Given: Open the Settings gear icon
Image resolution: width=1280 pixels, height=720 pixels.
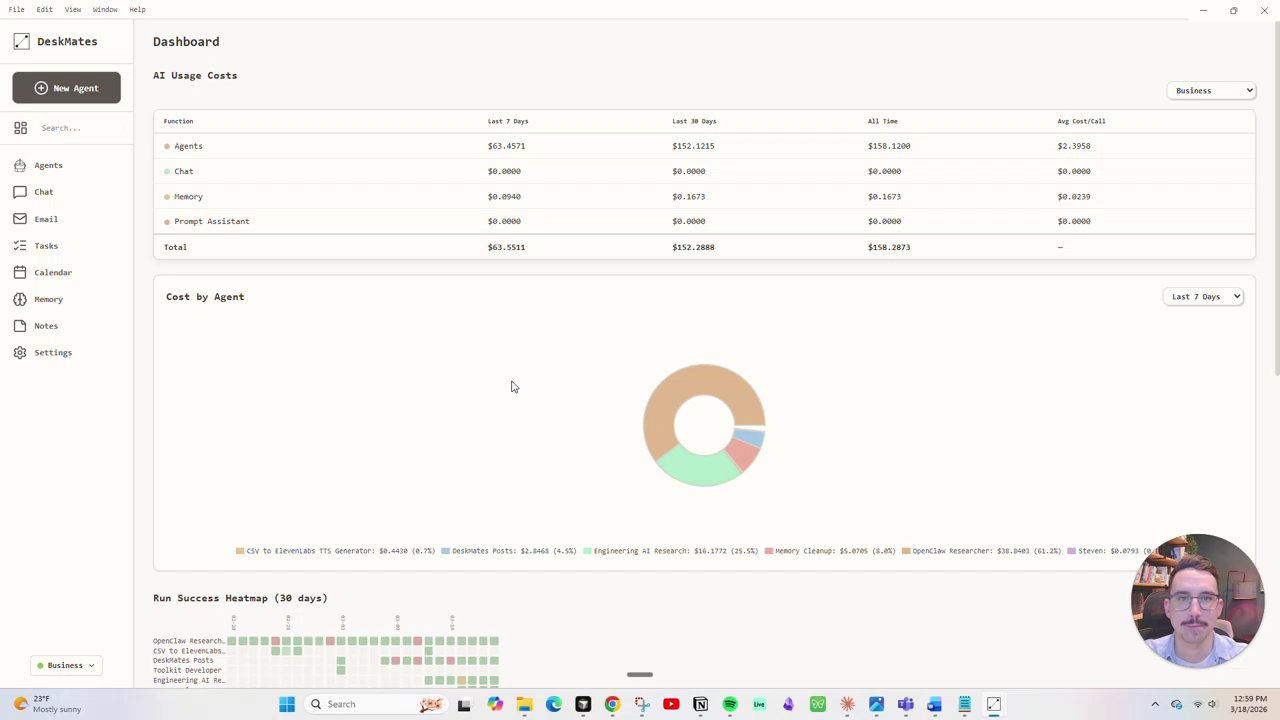Looking at the screenshot, I should pos(20,353).
